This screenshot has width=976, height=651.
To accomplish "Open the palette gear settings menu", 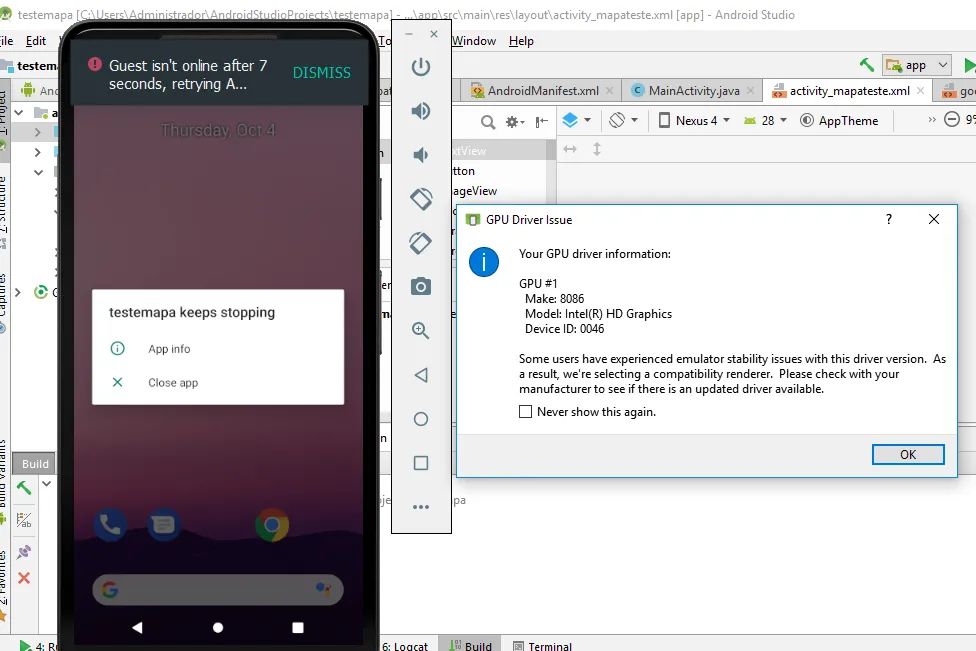I will 515,121.
